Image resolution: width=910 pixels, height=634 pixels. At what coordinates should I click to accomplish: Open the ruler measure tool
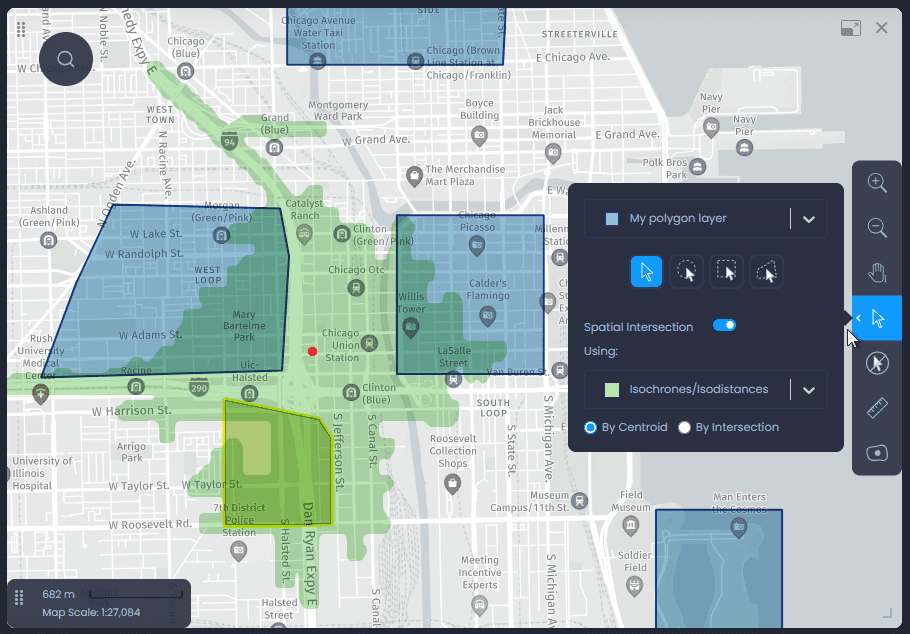876,408
